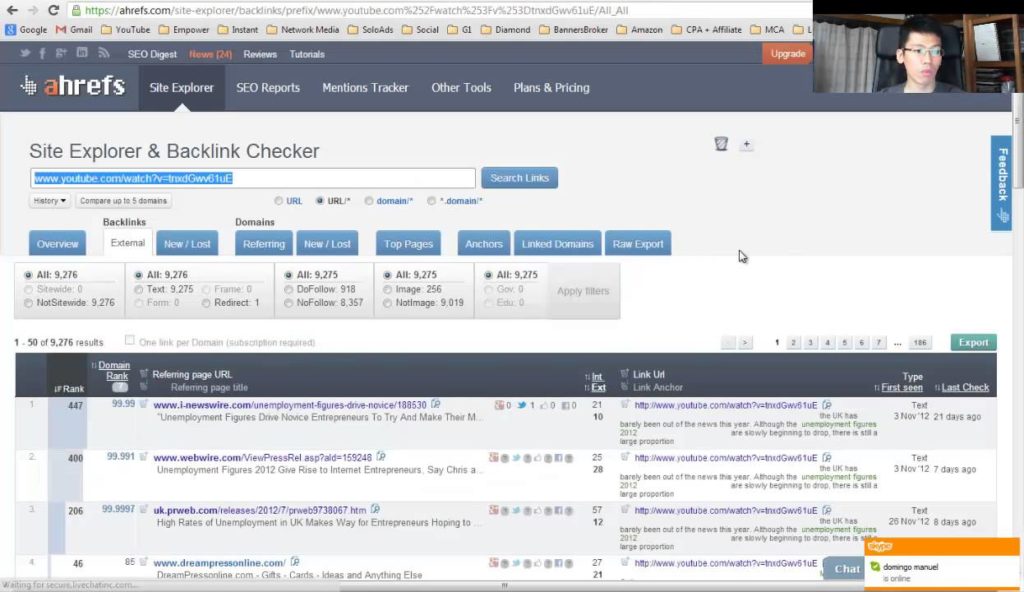The width and height of the screenshot is (1024, 592).
Task: Select the NotSitewide: 9,276 filter
Action: pyautogui.click(x=28, y=303)
